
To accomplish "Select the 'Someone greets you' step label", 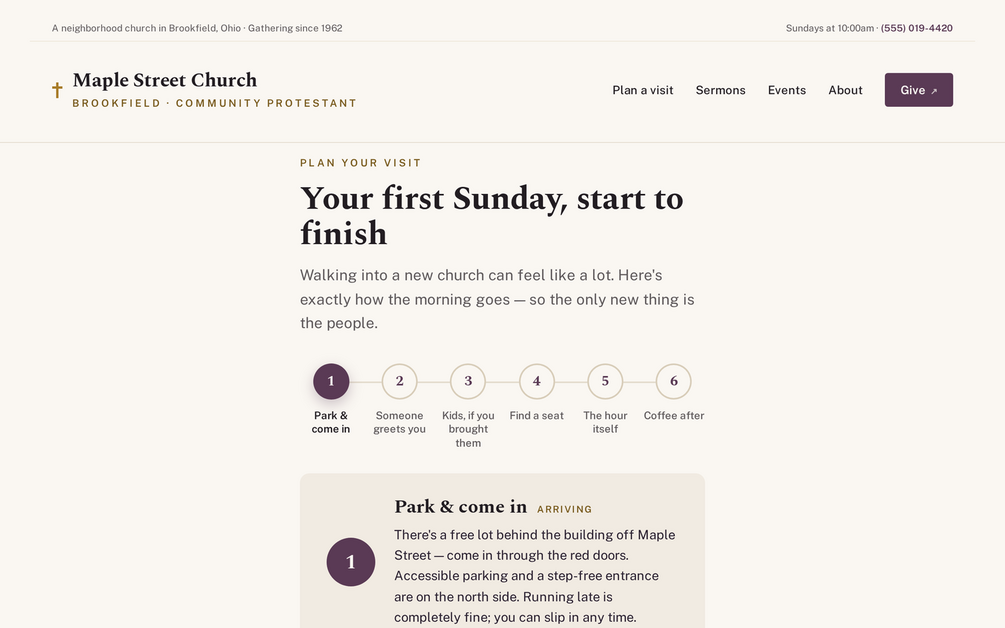I will coord(399,422).
